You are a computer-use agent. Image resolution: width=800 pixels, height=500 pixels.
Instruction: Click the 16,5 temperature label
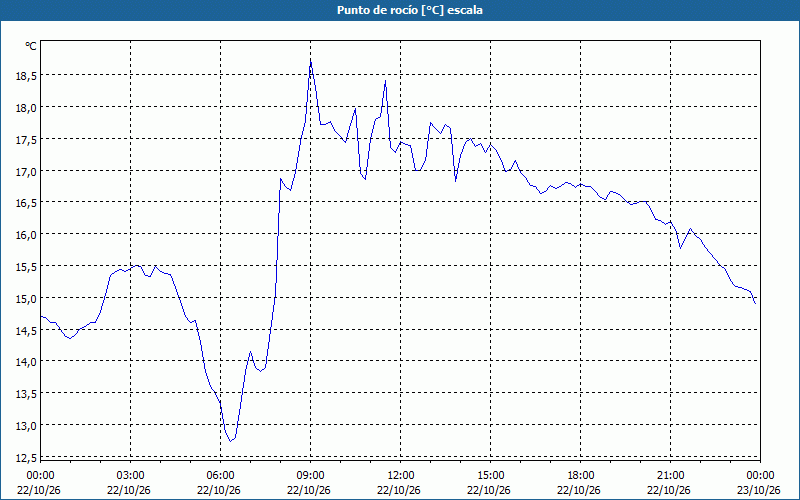point(26,203)
